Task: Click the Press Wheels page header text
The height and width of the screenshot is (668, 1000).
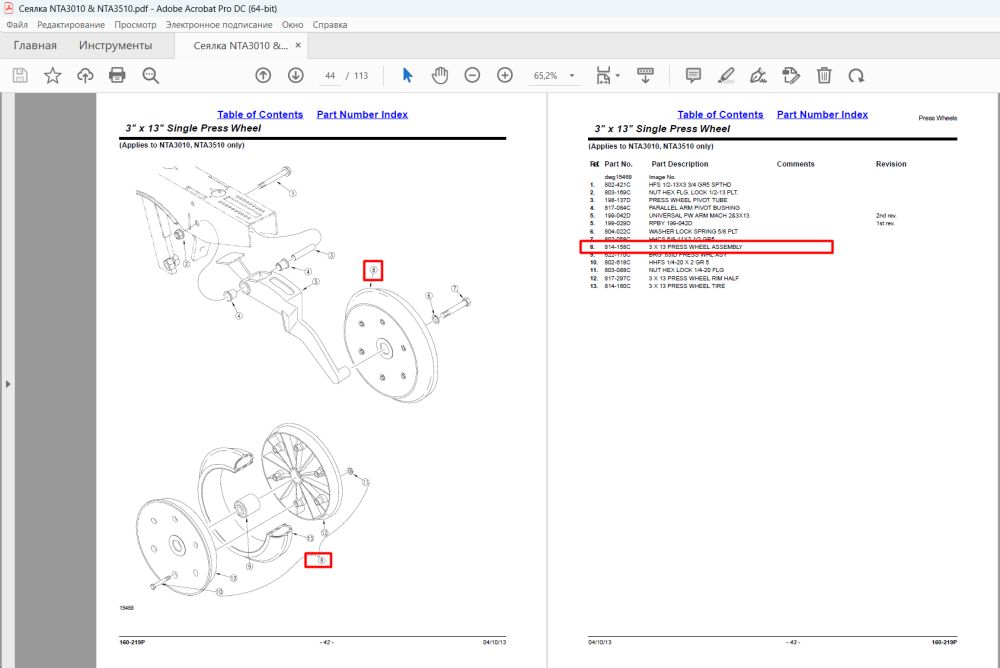Action: tap(938, 118)
